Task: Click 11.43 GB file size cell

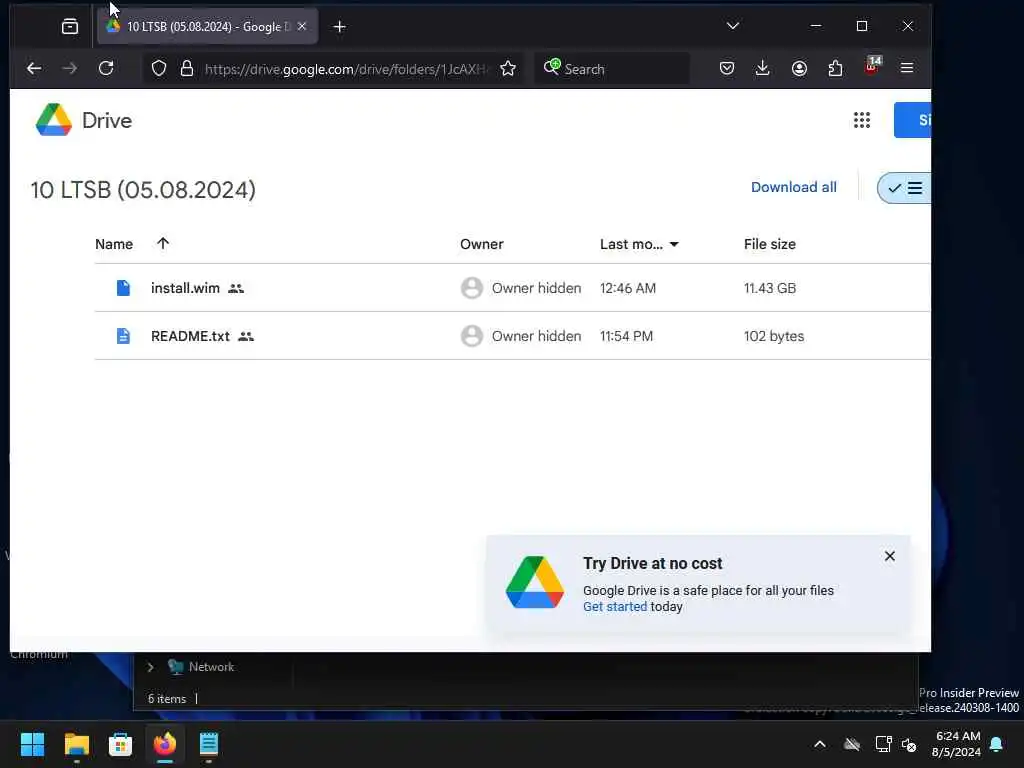Action: (x=769, y=288)
